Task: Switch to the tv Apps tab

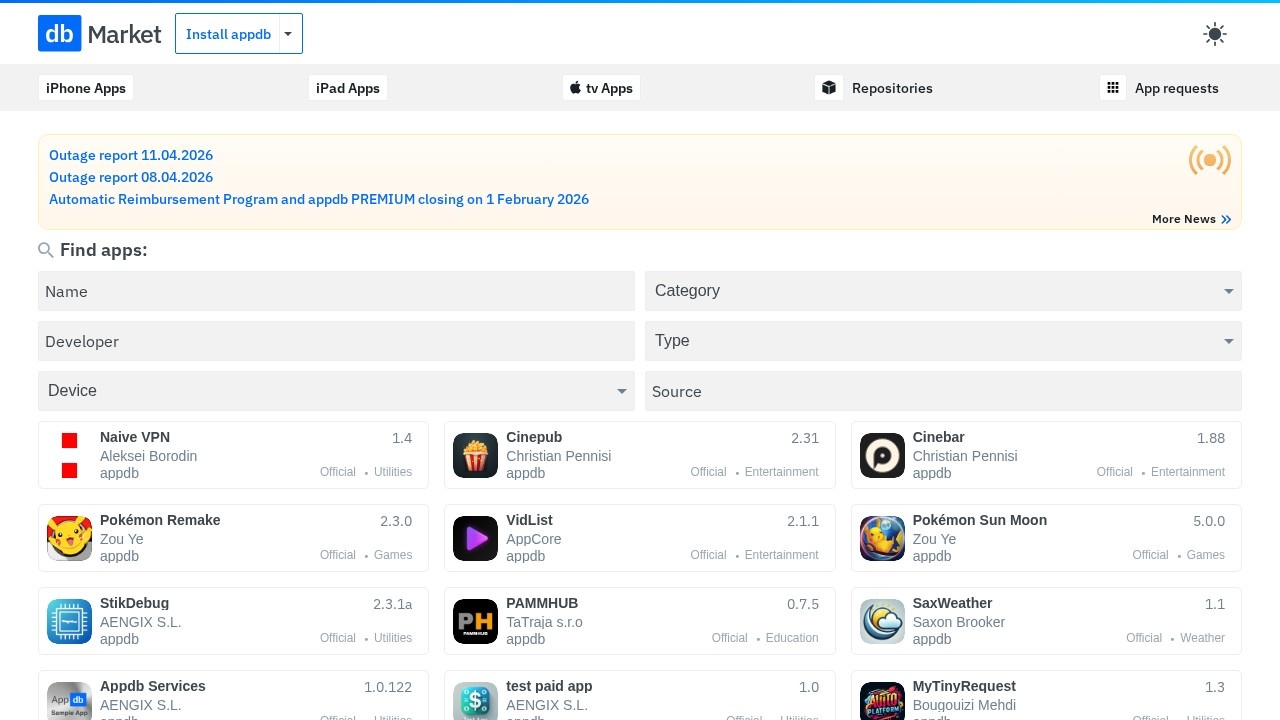Action: pyautogui.click(x=601, y=88)
